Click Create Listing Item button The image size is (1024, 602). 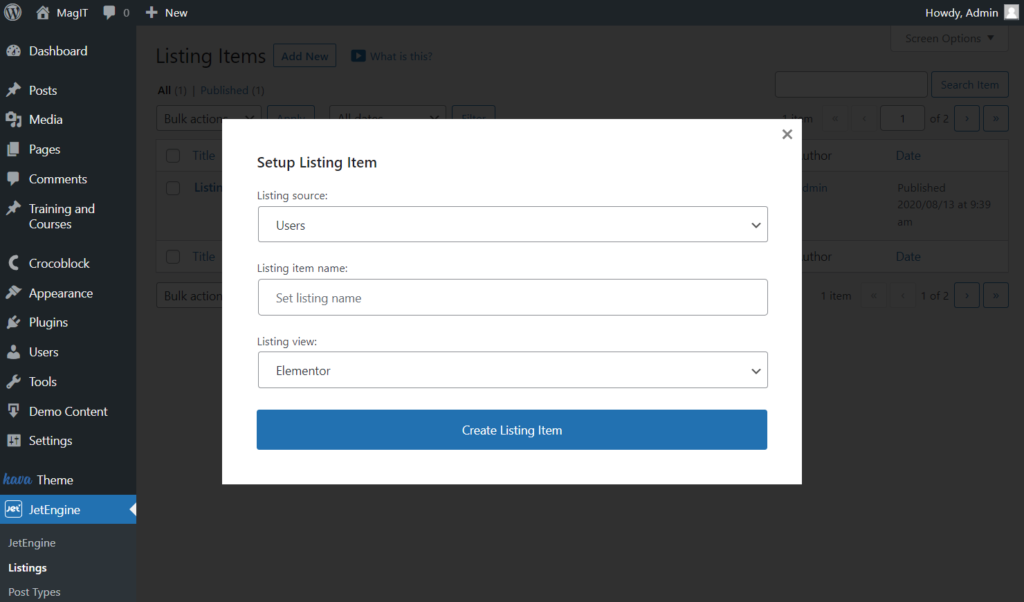pyautogui.click(x=512, y=430)
